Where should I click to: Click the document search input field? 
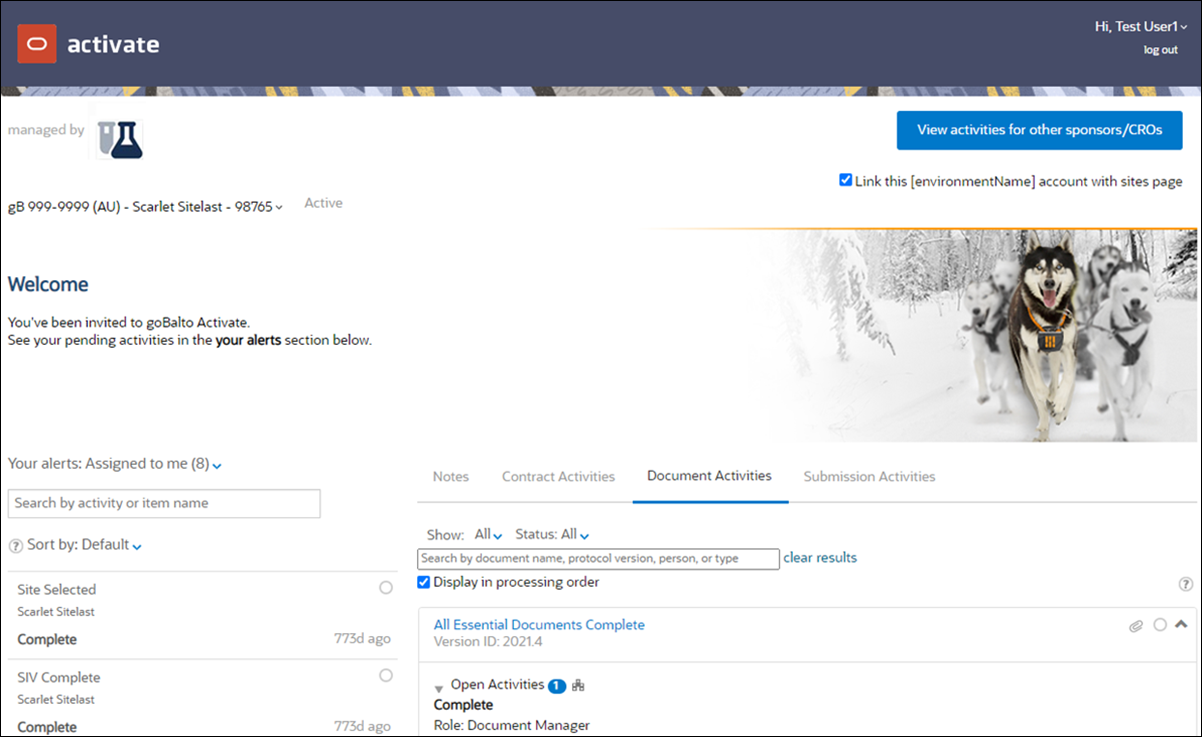click(597, 559)
